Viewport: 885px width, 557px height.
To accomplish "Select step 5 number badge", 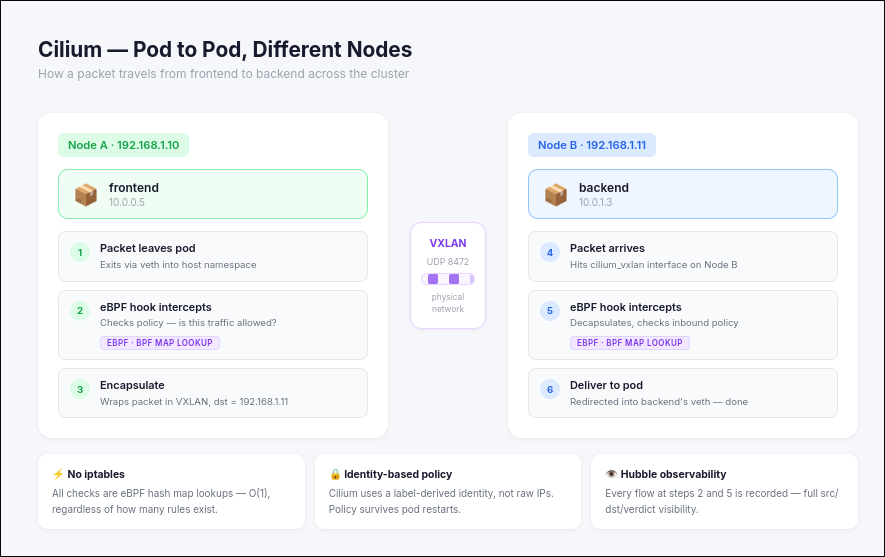I will coord(550,311).
